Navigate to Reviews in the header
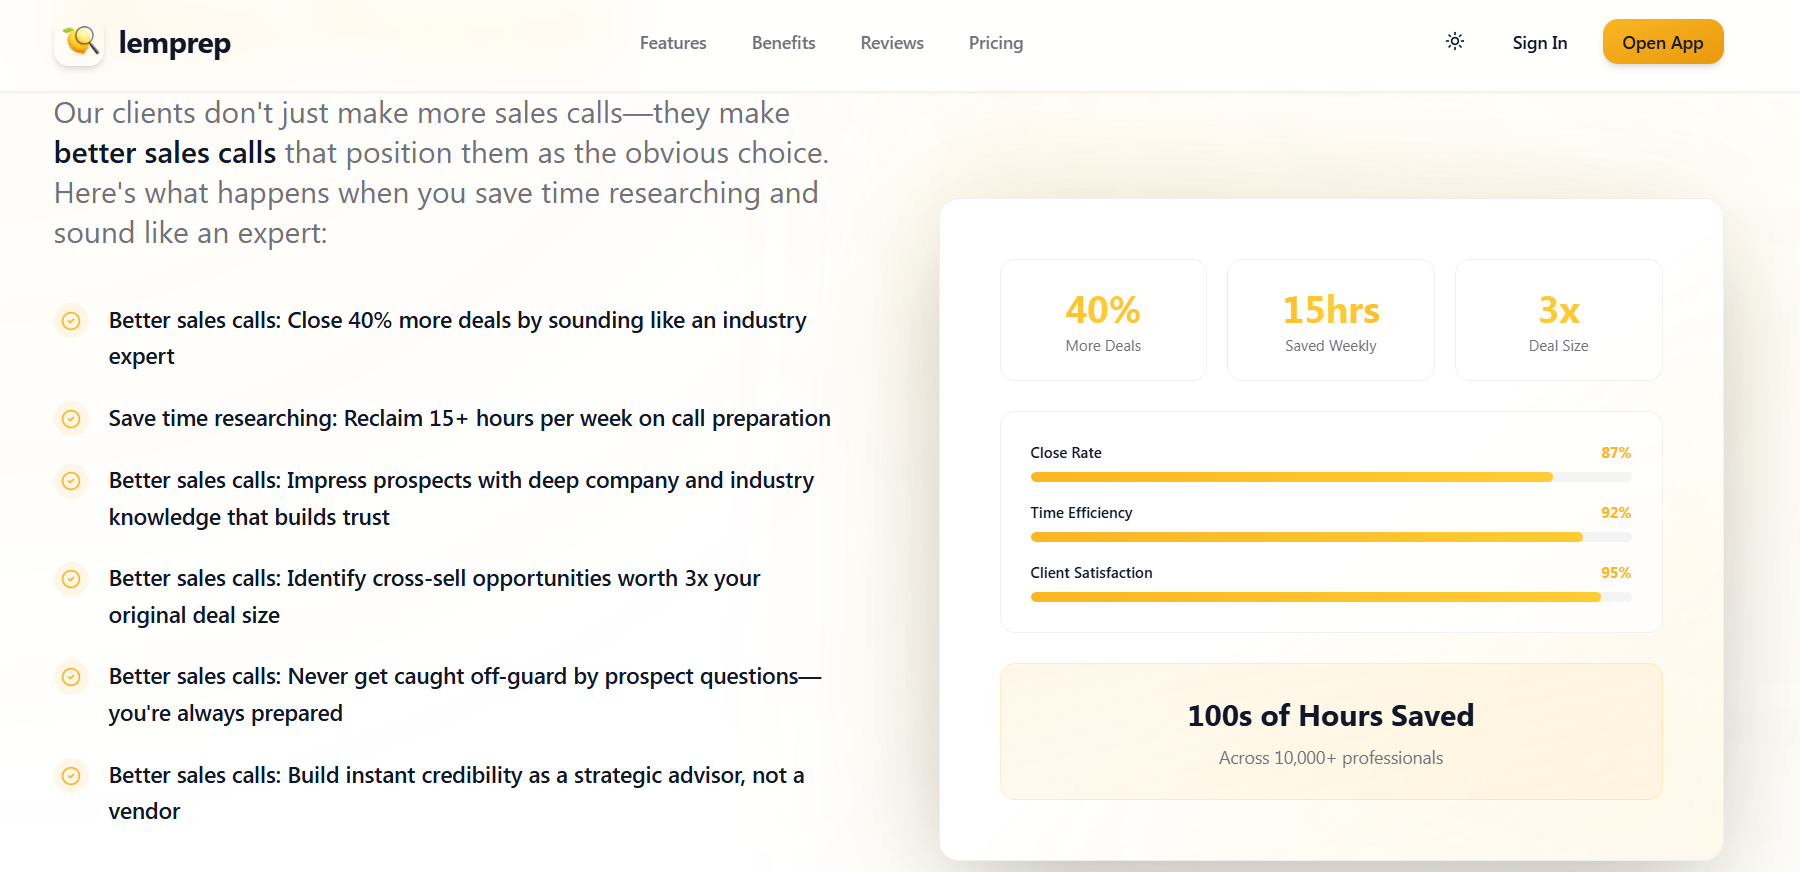Screen dimensions: 1800x872 [x=892, y=43]
